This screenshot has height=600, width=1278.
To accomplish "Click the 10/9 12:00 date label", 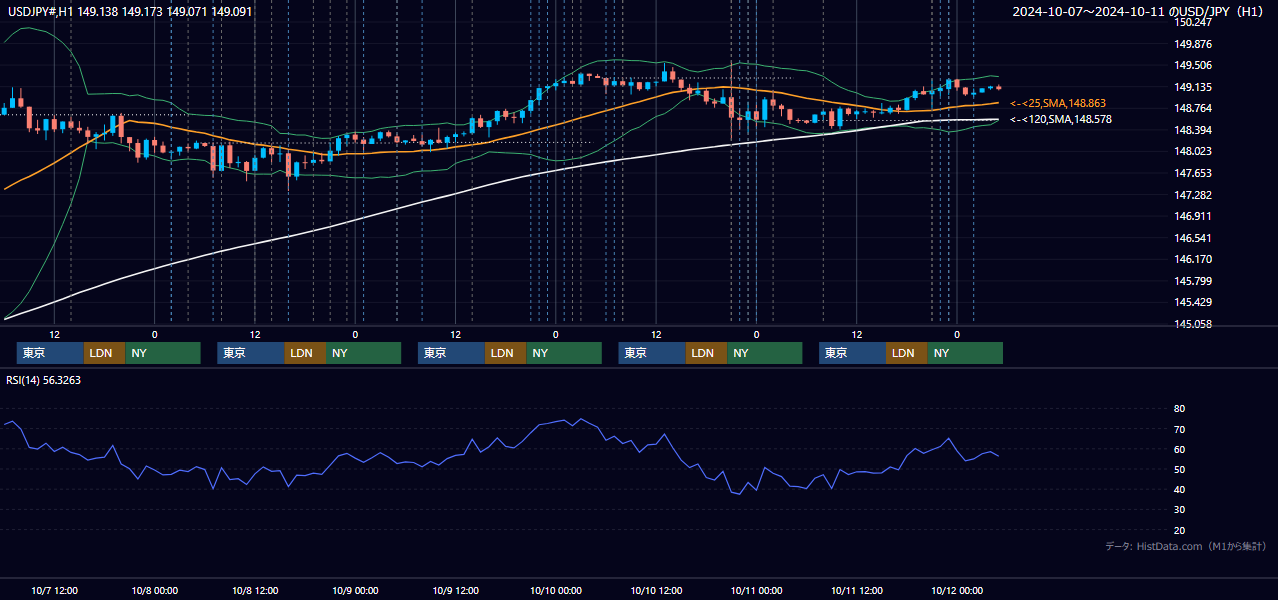I will pyautogui.click(x=455, y=590).
